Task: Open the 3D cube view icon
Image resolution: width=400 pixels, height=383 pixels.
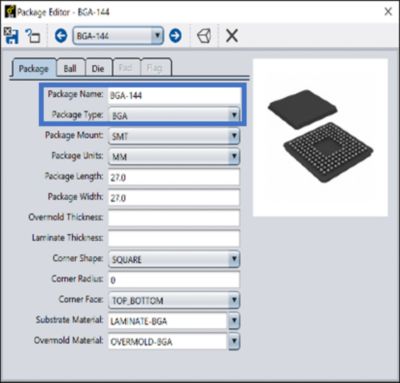Action: pos(204,36)
